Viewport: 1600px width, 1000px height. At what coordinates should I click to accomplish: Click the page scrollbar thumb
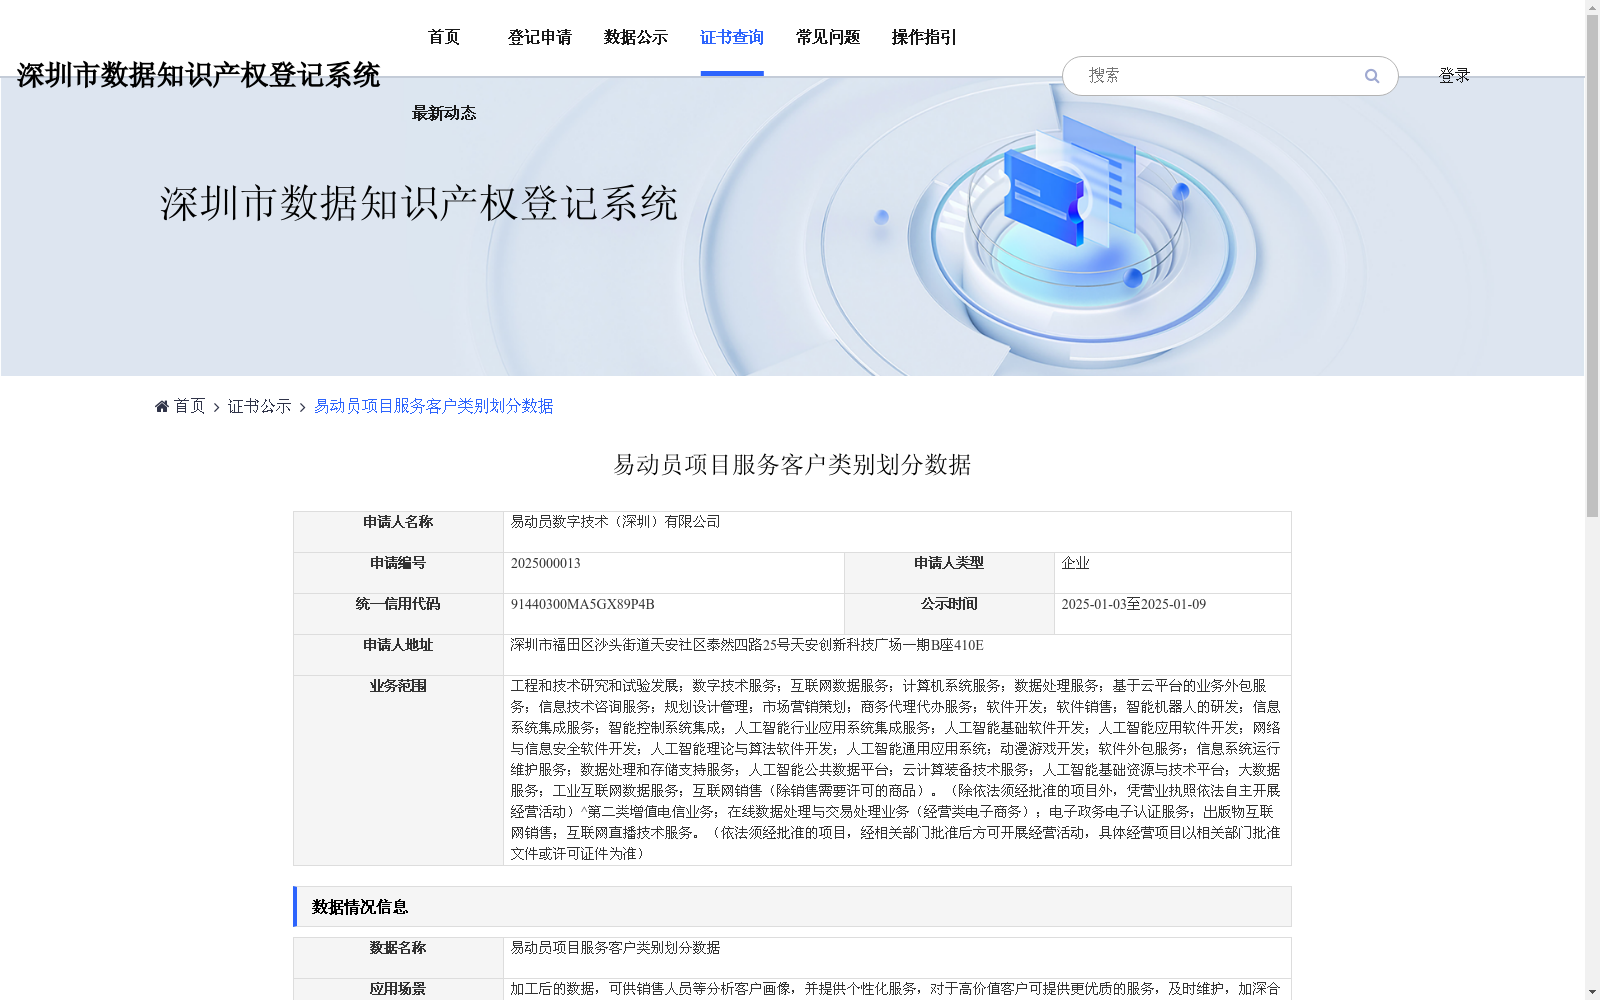click(x=1592, y=266)
